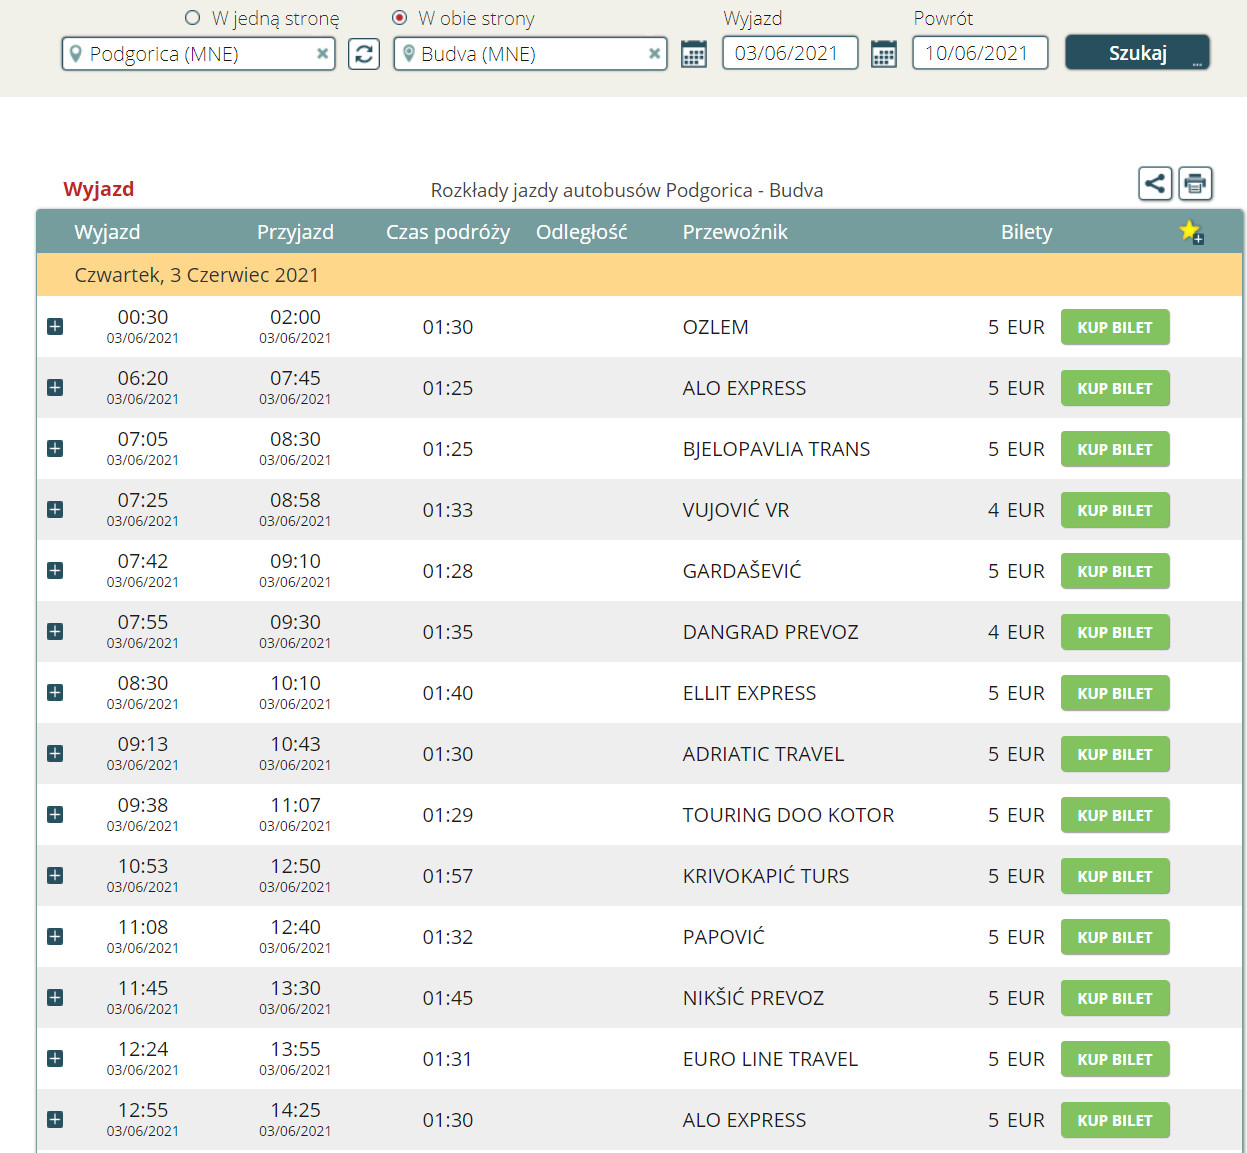Select the W obie strony option
Viewport: 1247px width, 1153px height.
point(400,18)
